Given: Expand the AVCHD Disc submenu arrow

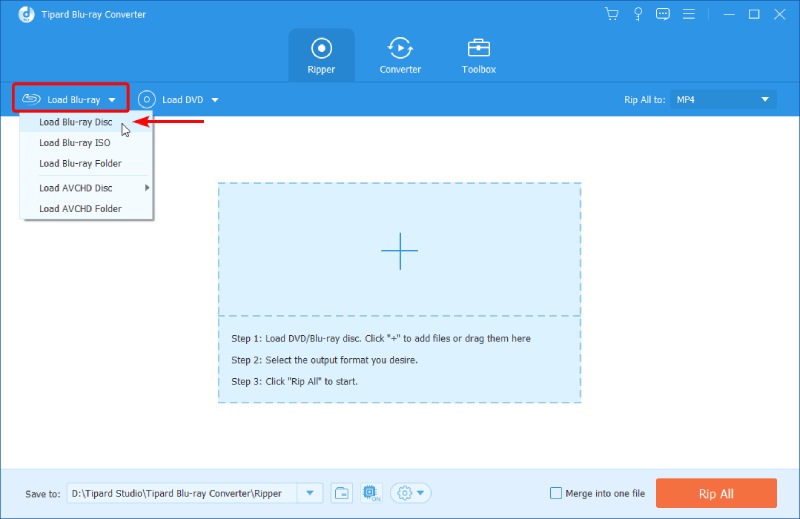Looking at the screenshot, I should (147, 188).
